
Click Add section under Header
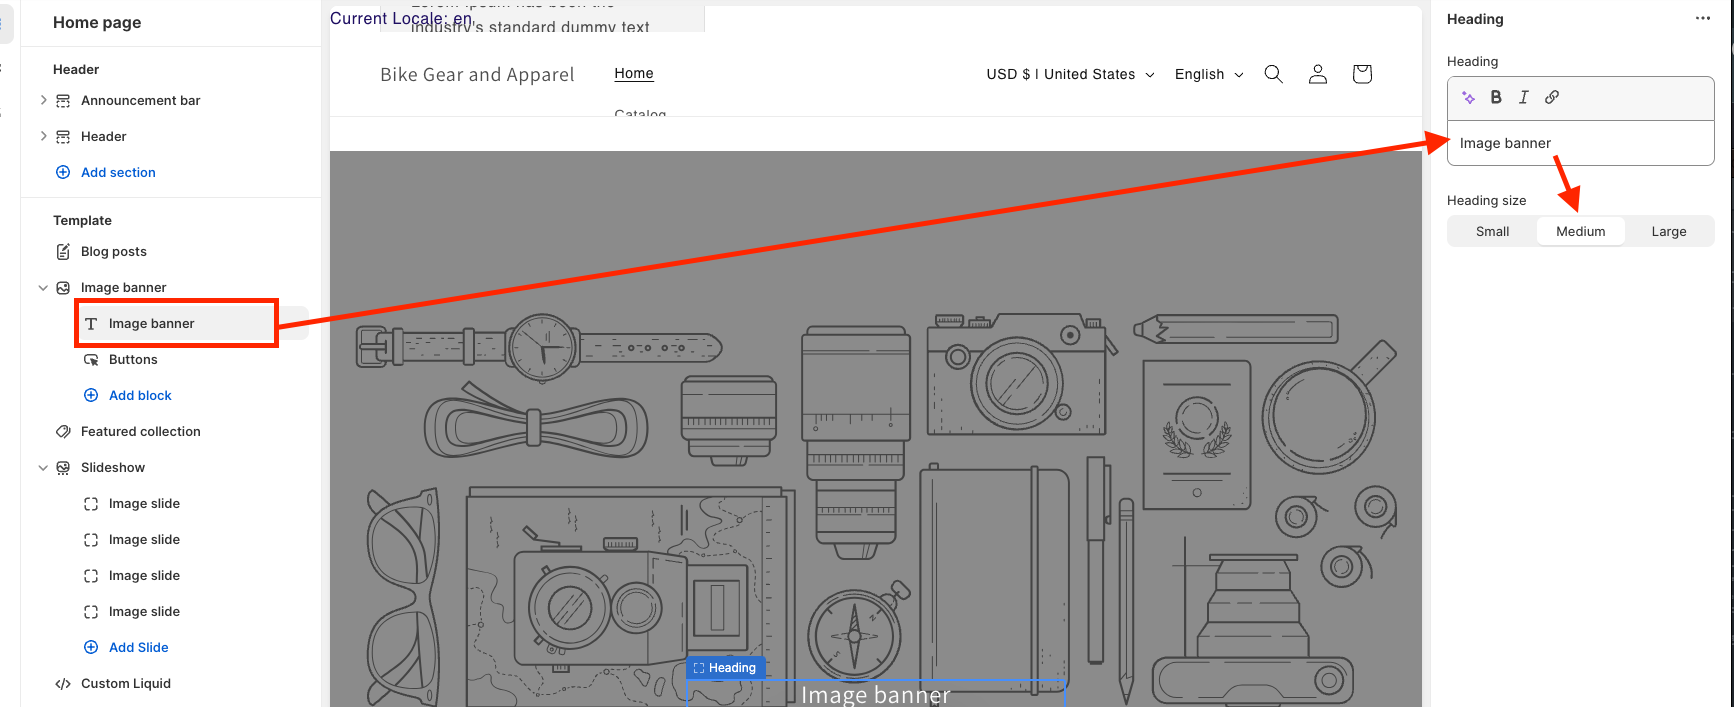pos(118,172)
